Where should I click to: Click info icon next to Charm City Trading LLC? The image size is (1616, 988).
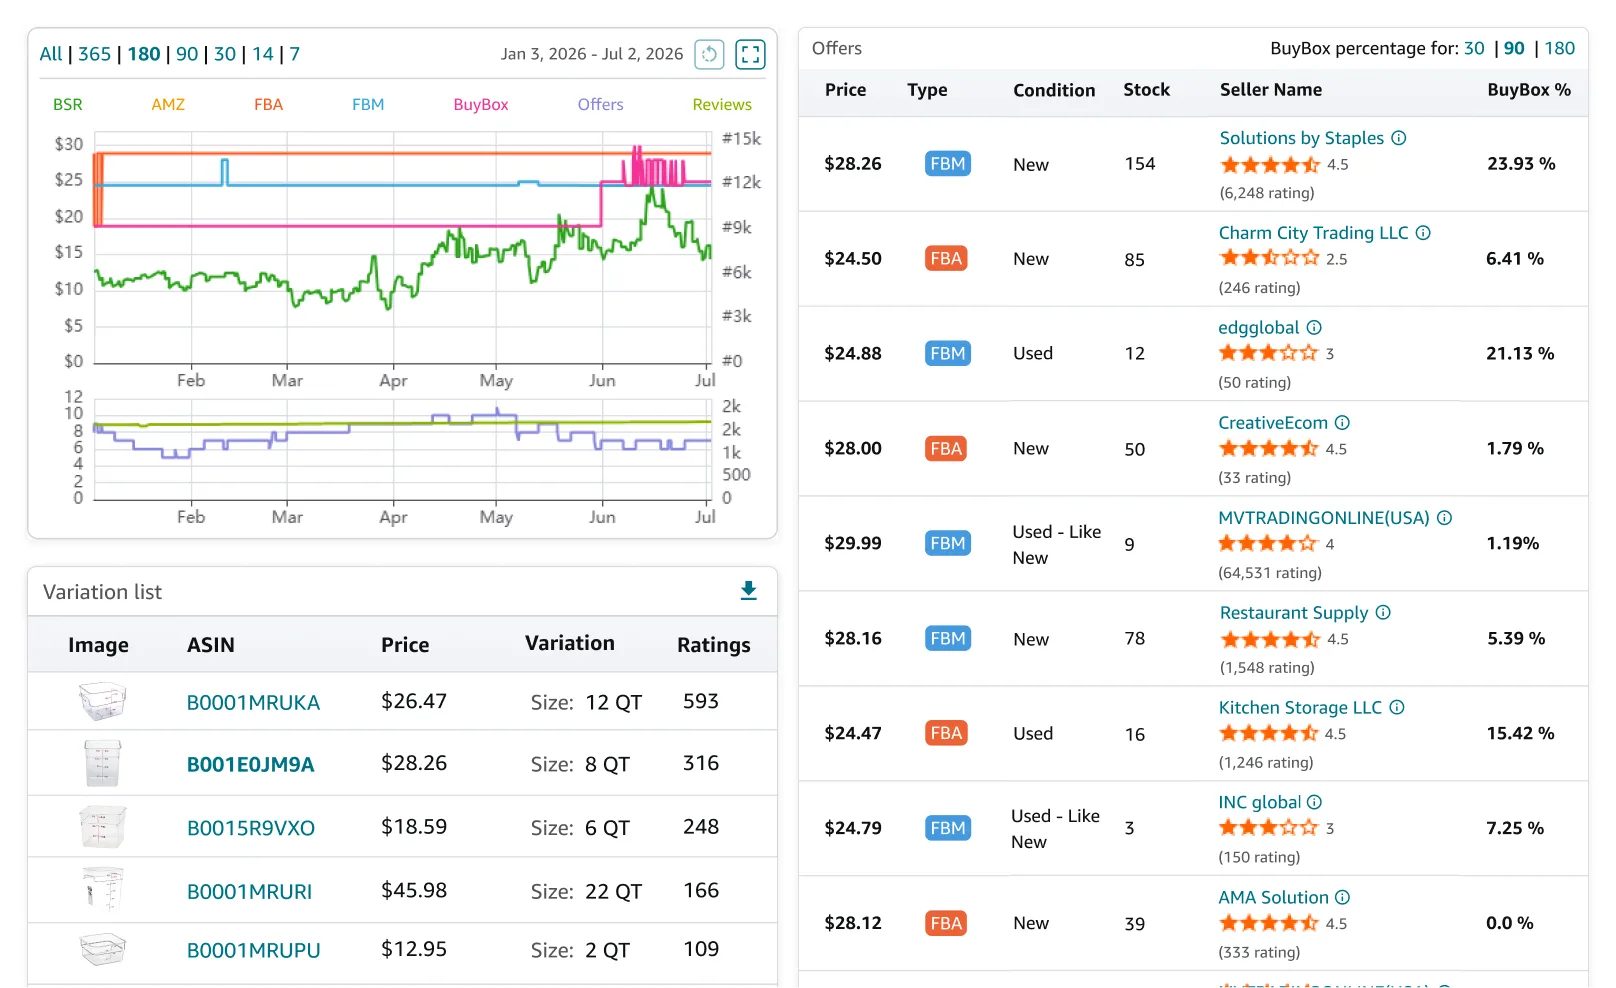coord(1423,233)
